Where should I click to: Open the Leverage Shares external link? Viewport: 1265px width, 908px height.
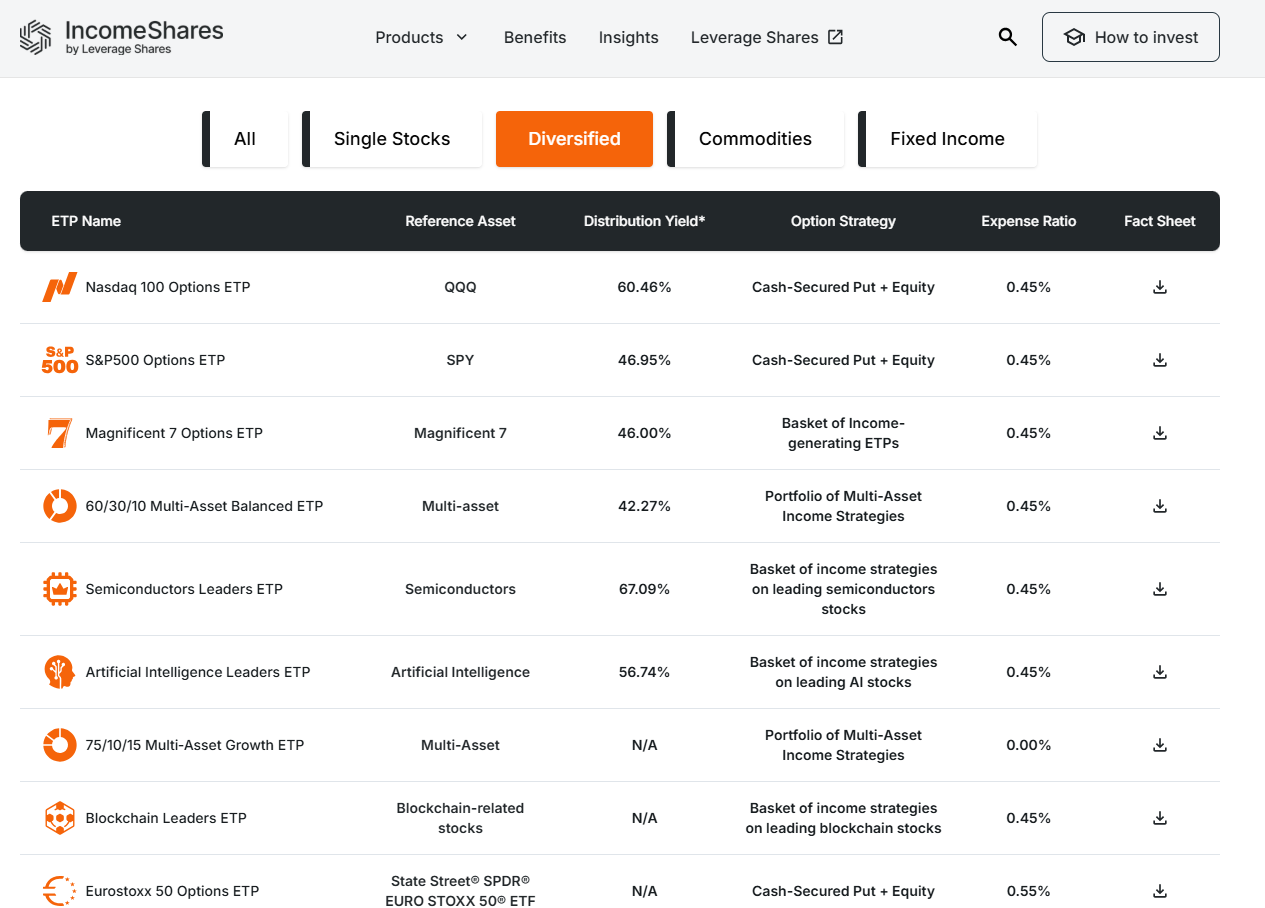[767, 37]
